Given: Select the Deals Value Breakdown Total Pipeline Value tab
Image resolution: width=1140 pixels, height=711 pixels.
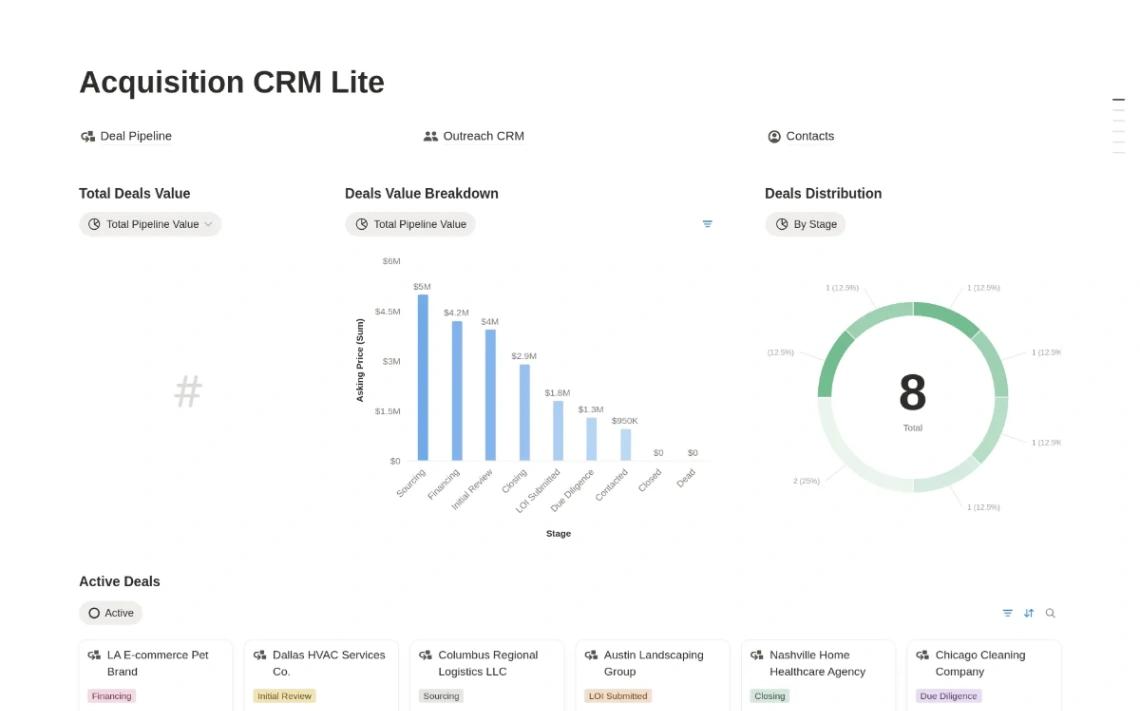Looking at the screenshot, I should [410, 224].
